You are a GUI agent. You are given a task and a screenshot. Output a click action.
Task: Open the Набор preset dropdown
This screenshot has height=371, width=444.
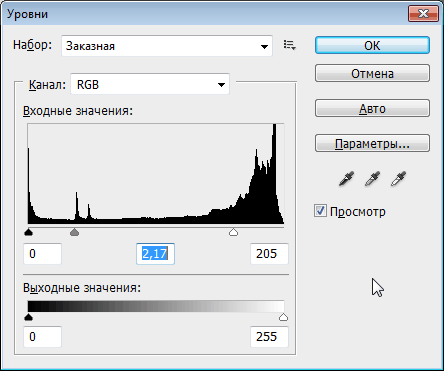pyautogui.click(x=167, y=46)
